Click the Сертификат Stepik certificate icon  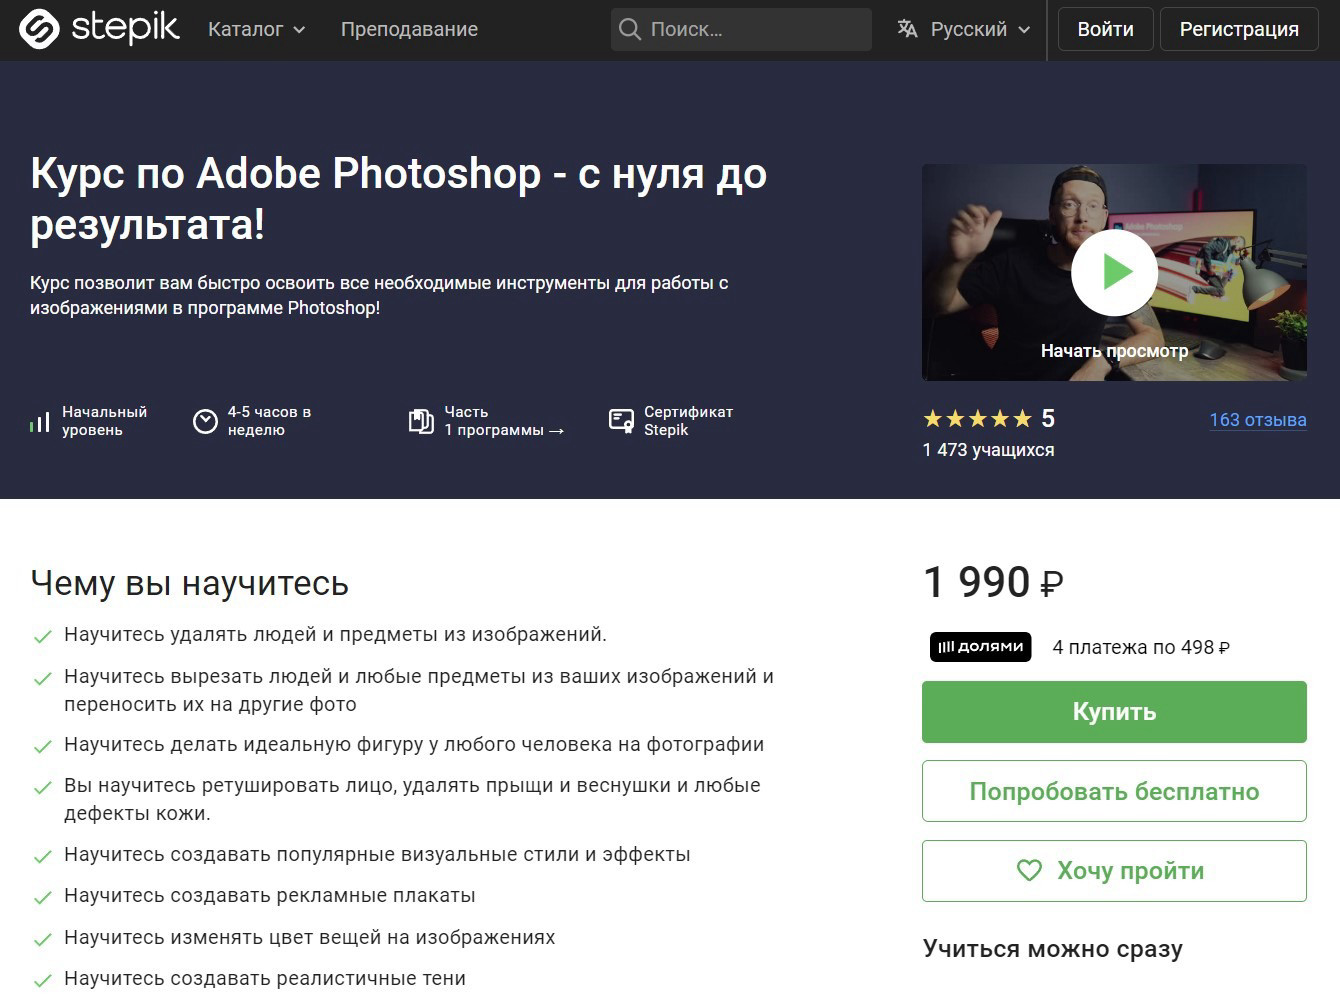tap(621, 421)
